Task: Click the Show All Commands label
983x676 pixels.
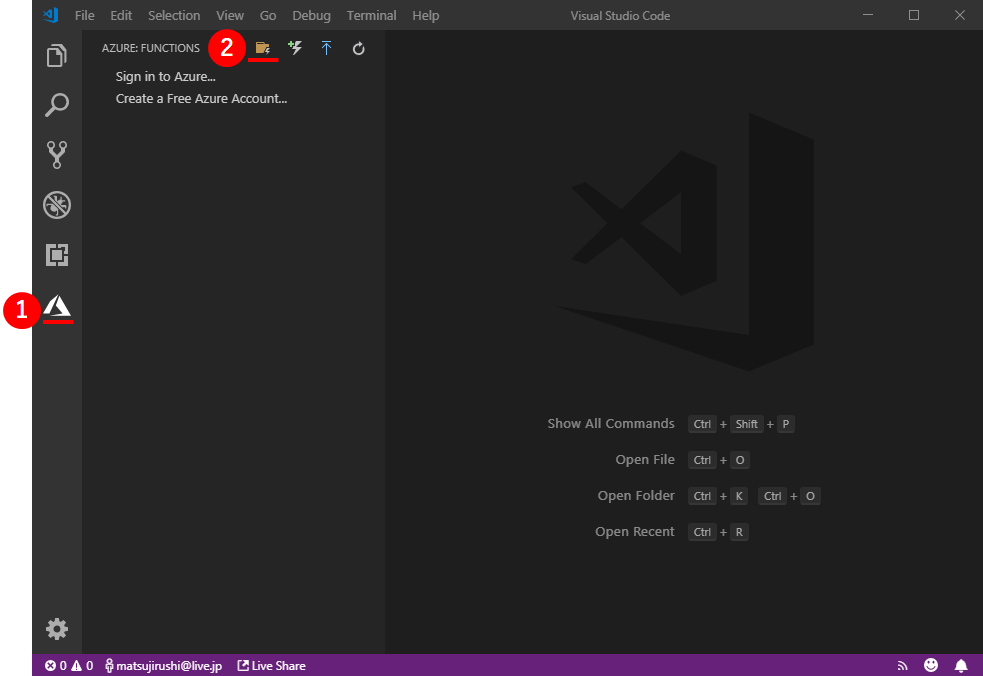Action: click(611, 423)
